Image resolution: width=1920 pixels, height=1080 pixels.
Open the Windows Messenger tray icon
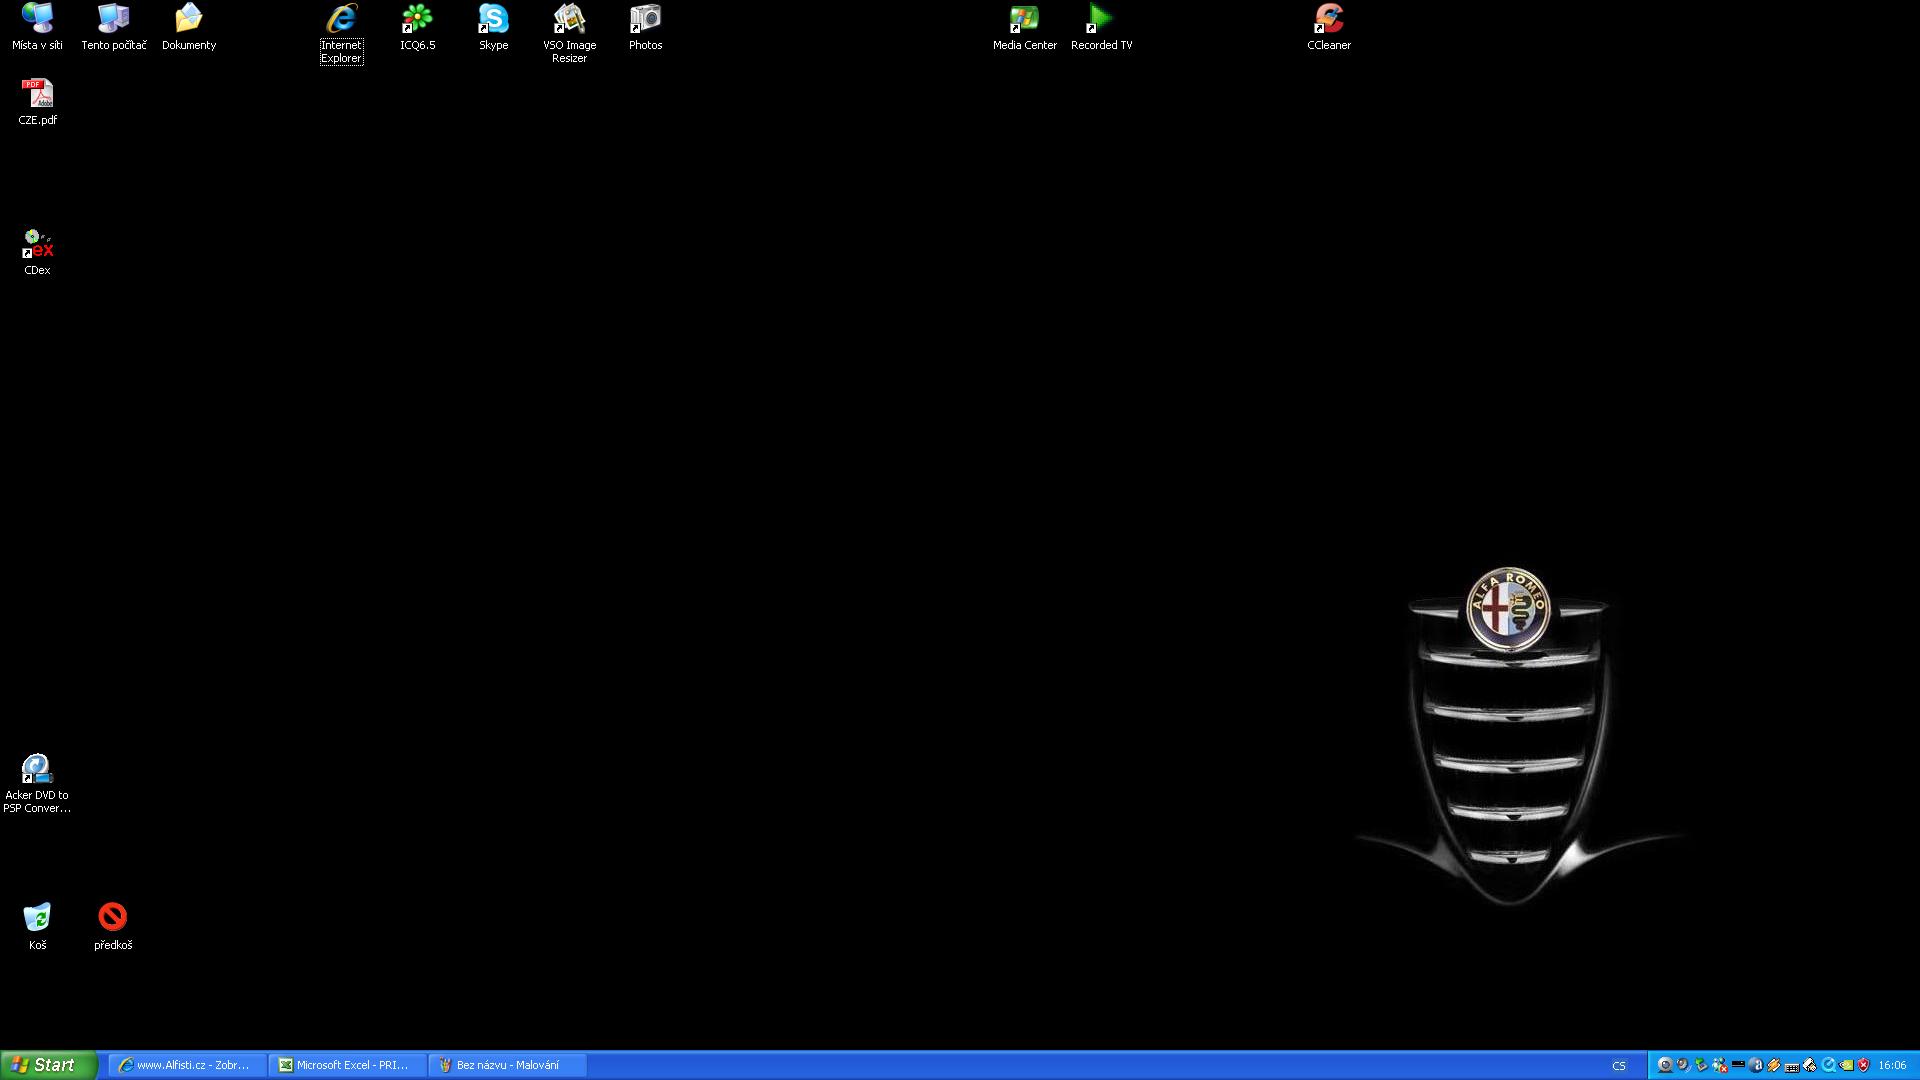coord(1720,1065)
